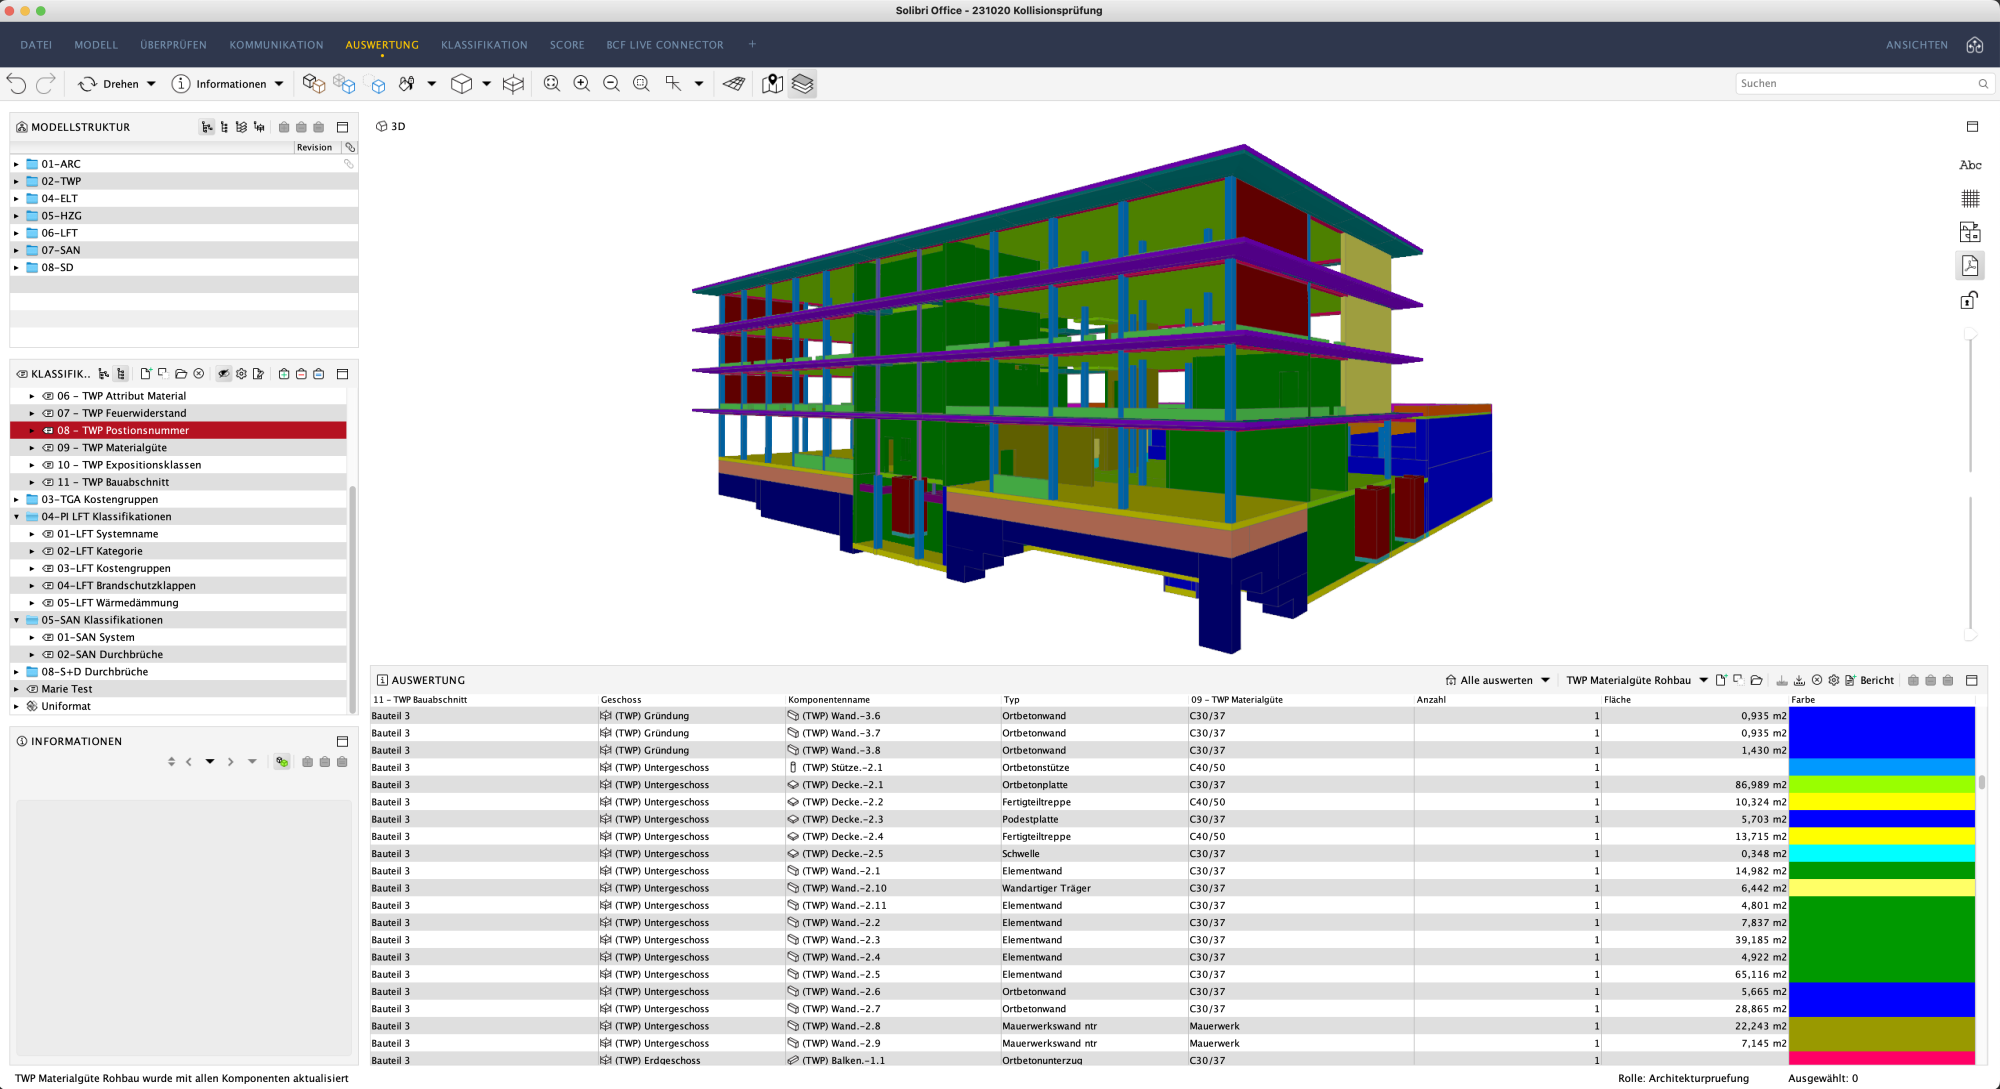The image size is (2000, 1089).
Task: Expand the 02-TWP model folder
Action: click(16, 181)
